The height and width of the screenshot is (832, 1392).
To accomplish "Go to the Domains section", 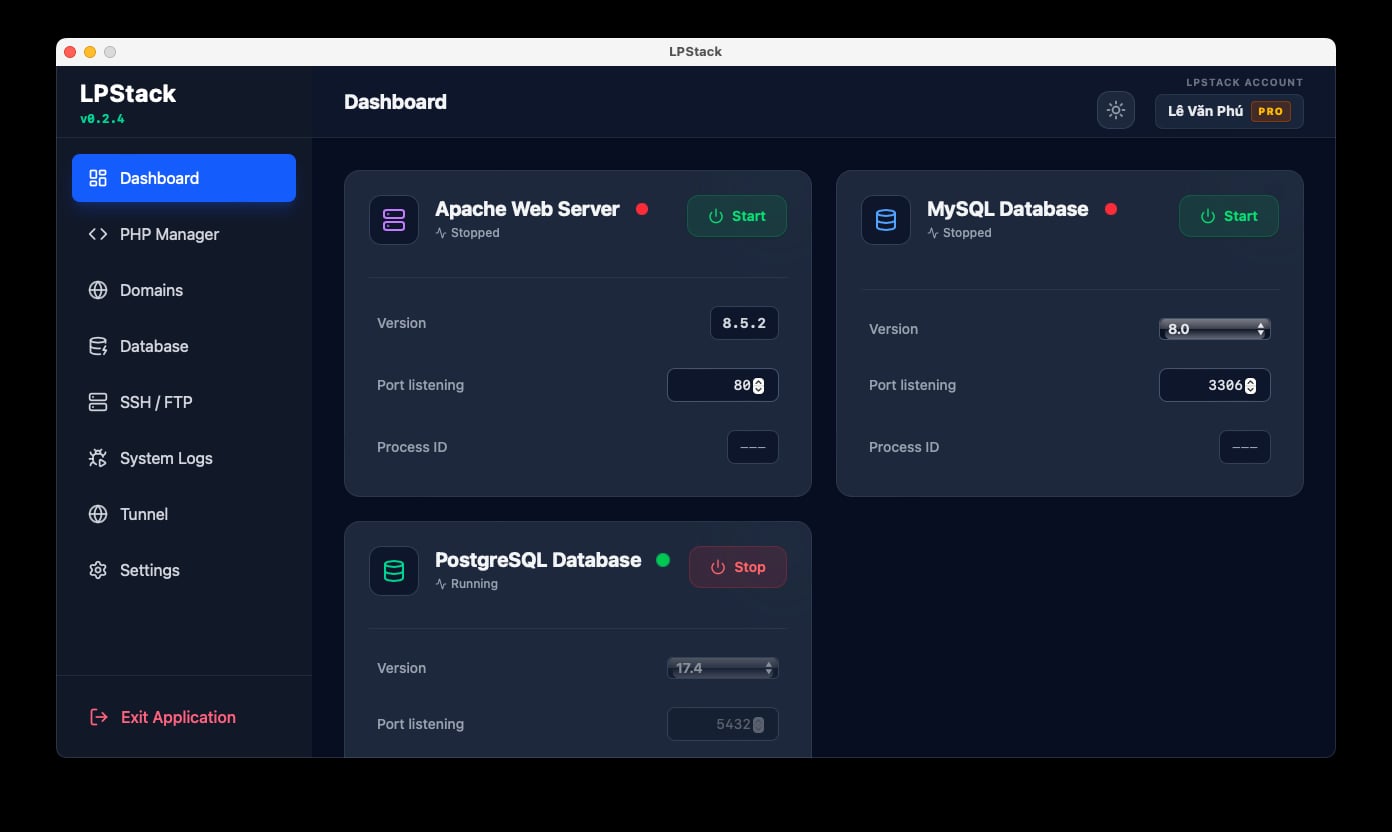I will pos(184,290).
